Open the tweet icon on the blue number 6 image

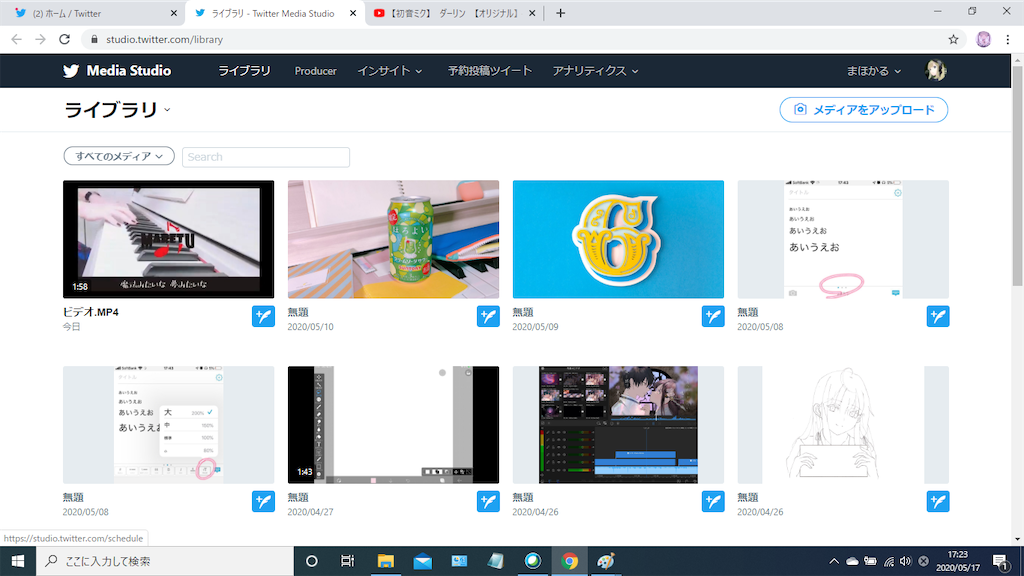coord(713,316)
